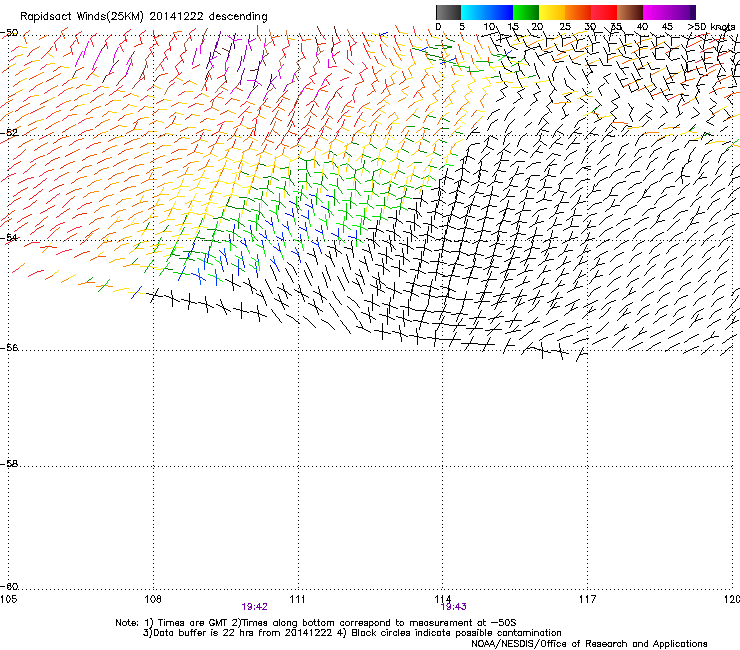Image resolution: width=740 pixels, height=650 pixels.
Task: Click the yellow 20-25 knots legend segment
Action: coord(552,12)
